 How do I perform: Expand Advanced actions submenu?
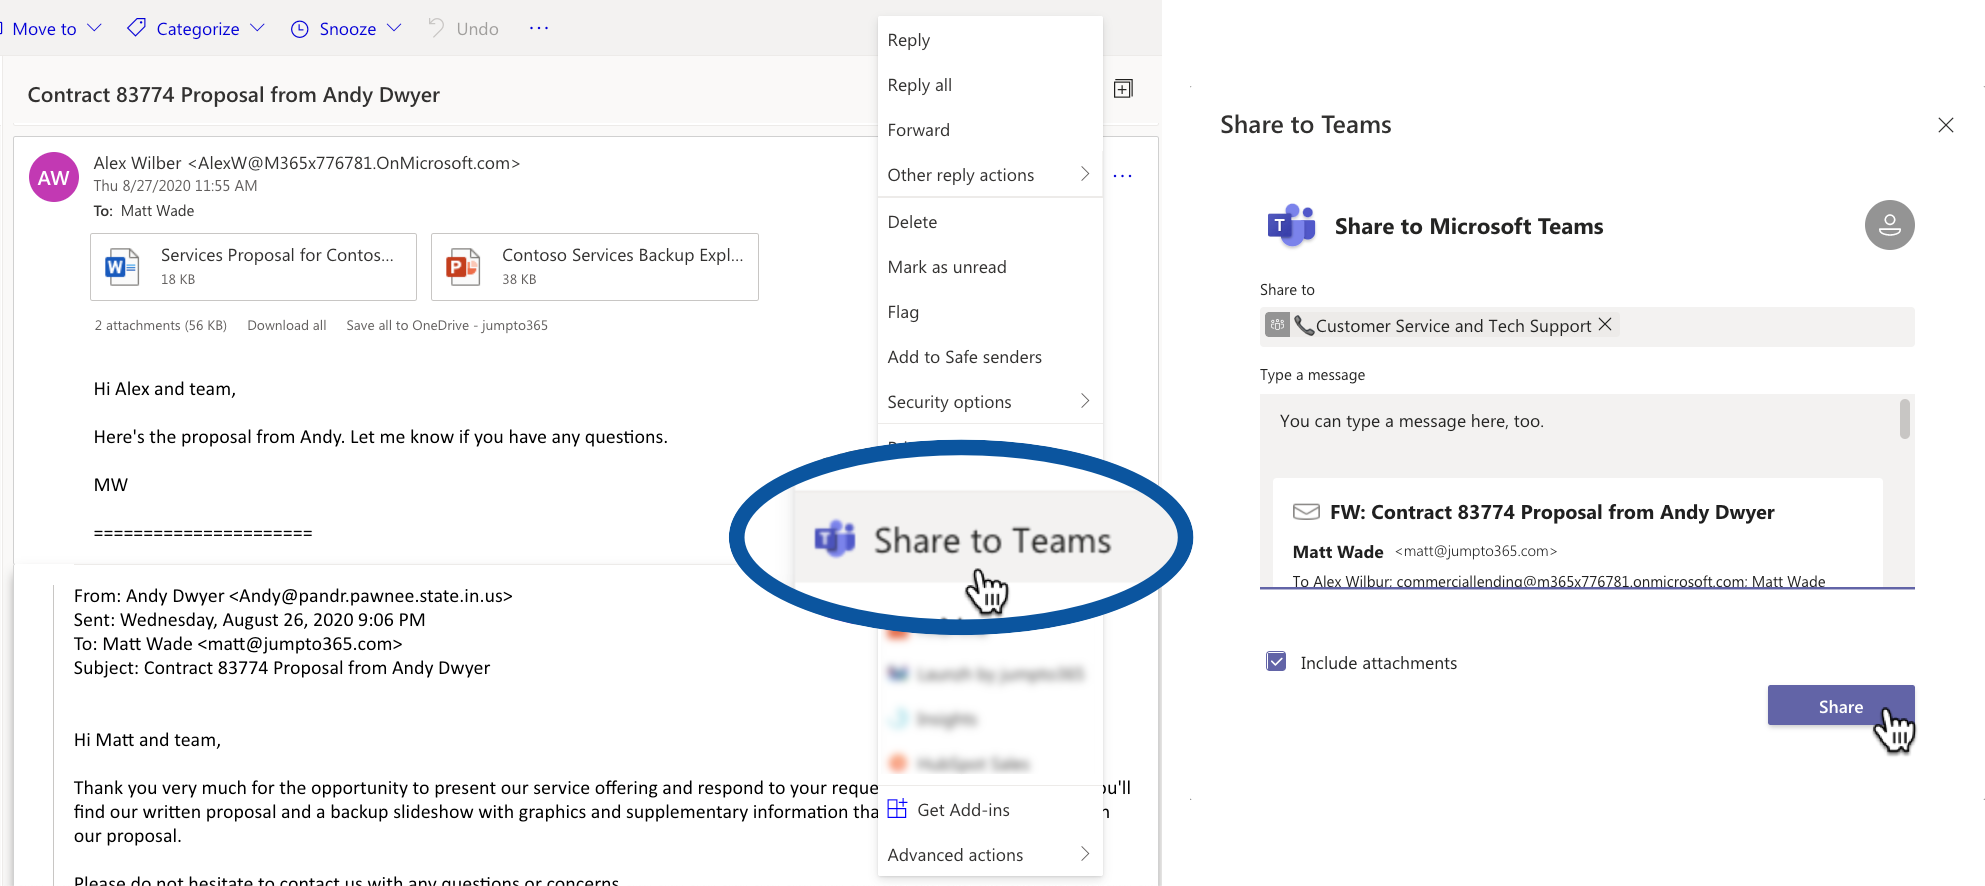(989, 855)
